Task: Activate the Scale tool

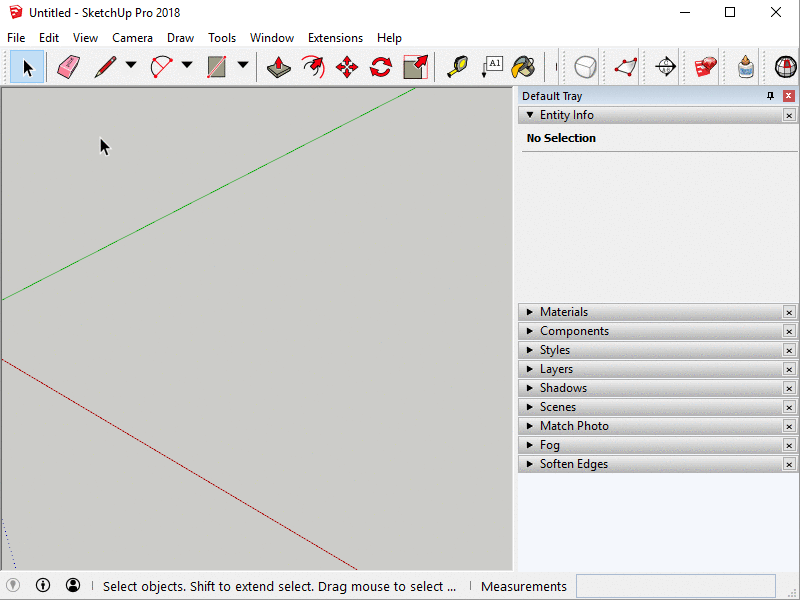Action: (415, 67)
